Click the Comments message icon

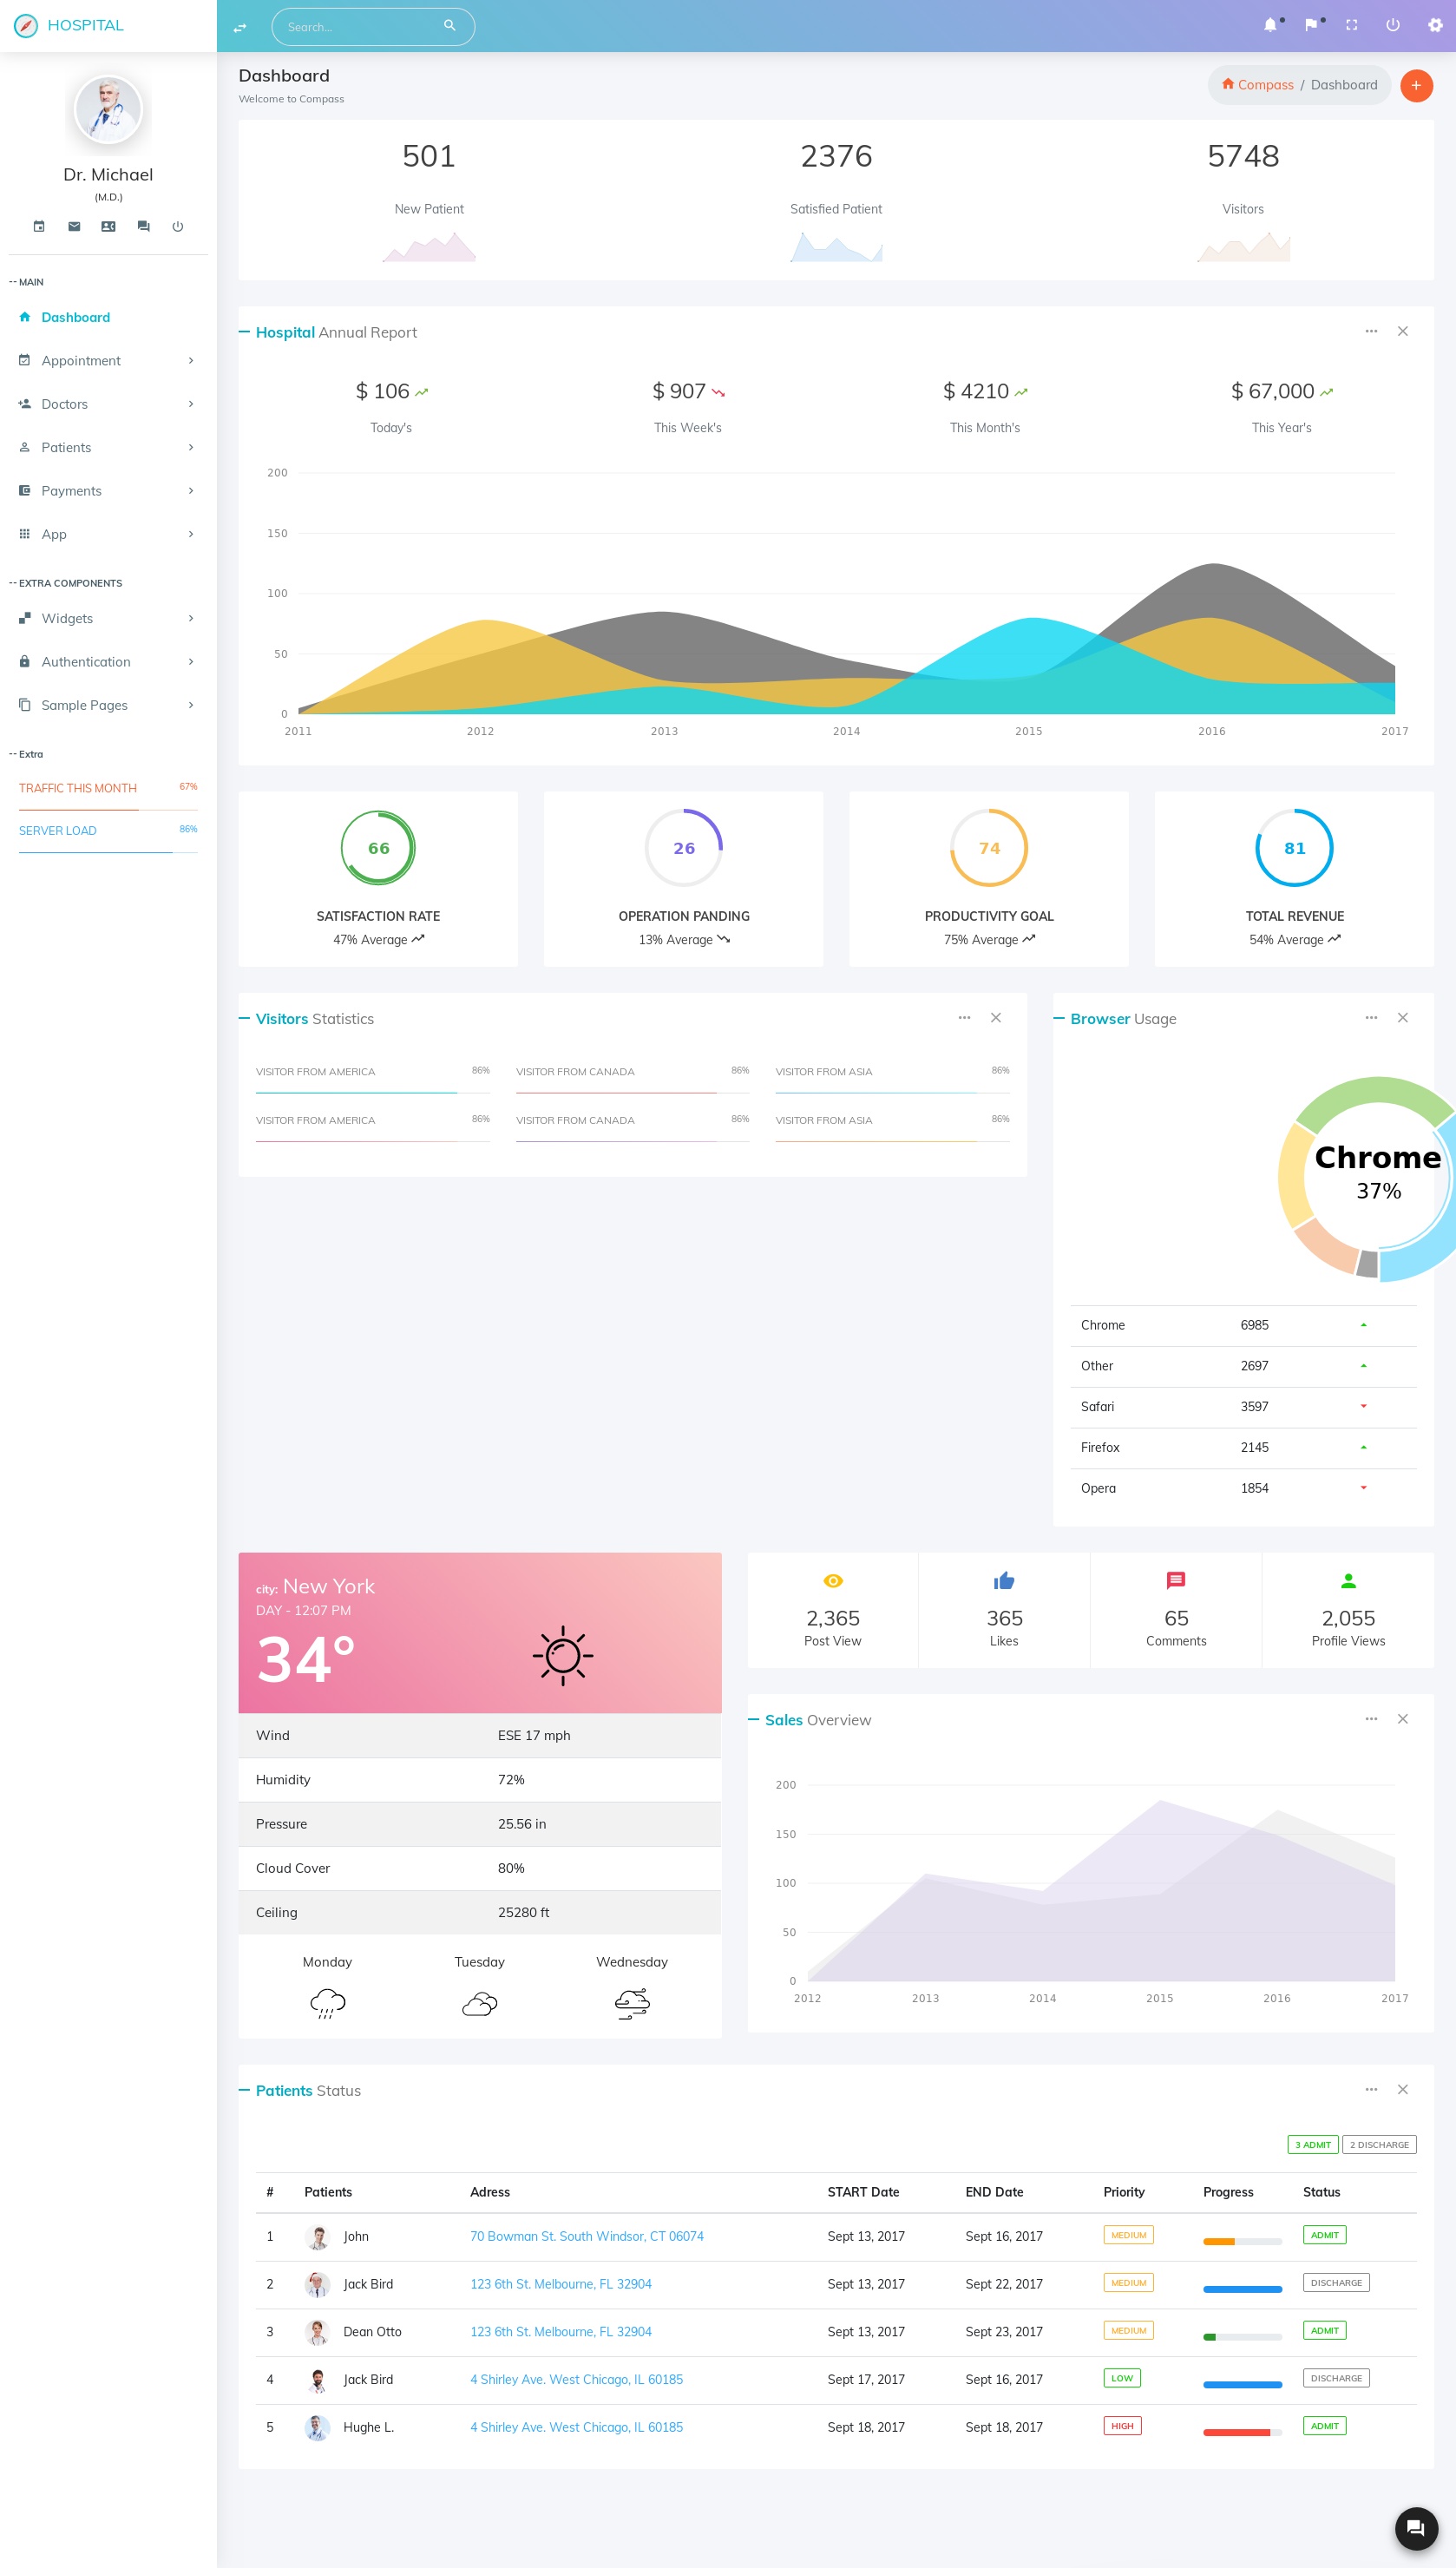point(1176,1580)
